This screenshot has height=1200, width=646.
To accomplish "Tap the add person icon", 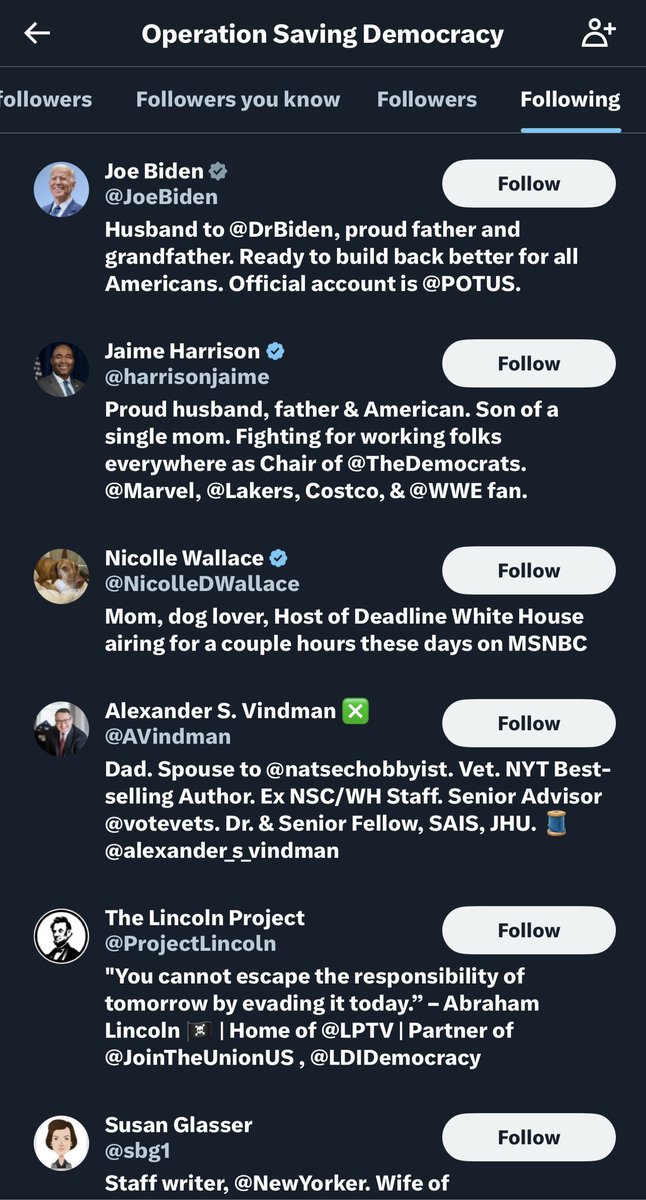I will coord(598,34).
